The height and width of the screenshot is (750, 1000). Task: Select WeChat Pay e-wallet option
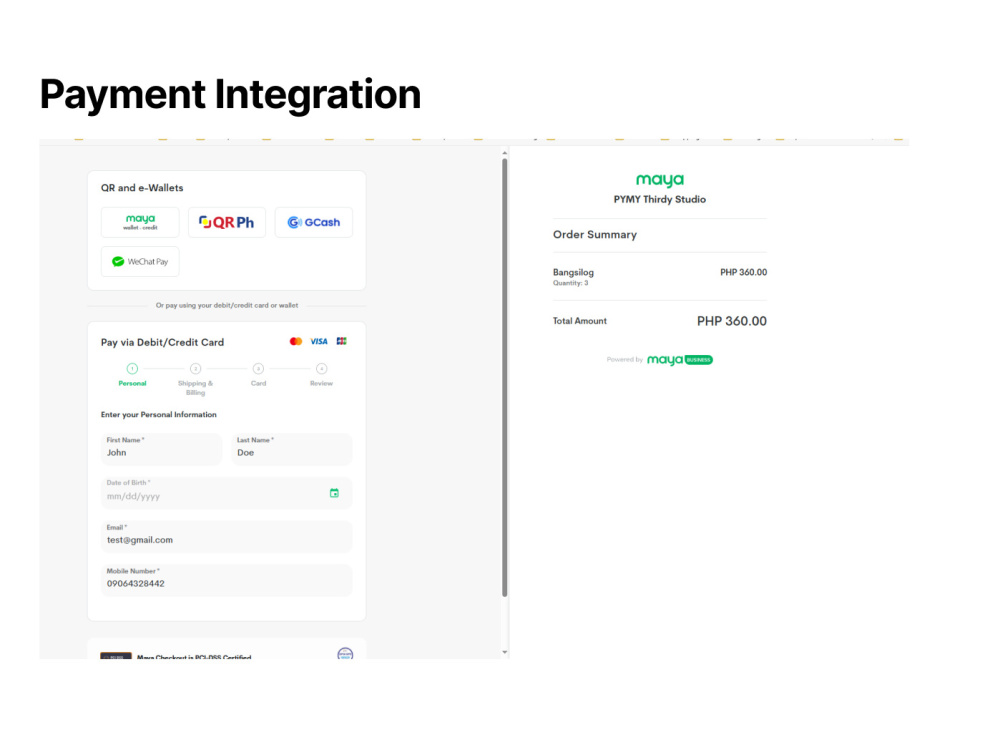pos(140,261)
